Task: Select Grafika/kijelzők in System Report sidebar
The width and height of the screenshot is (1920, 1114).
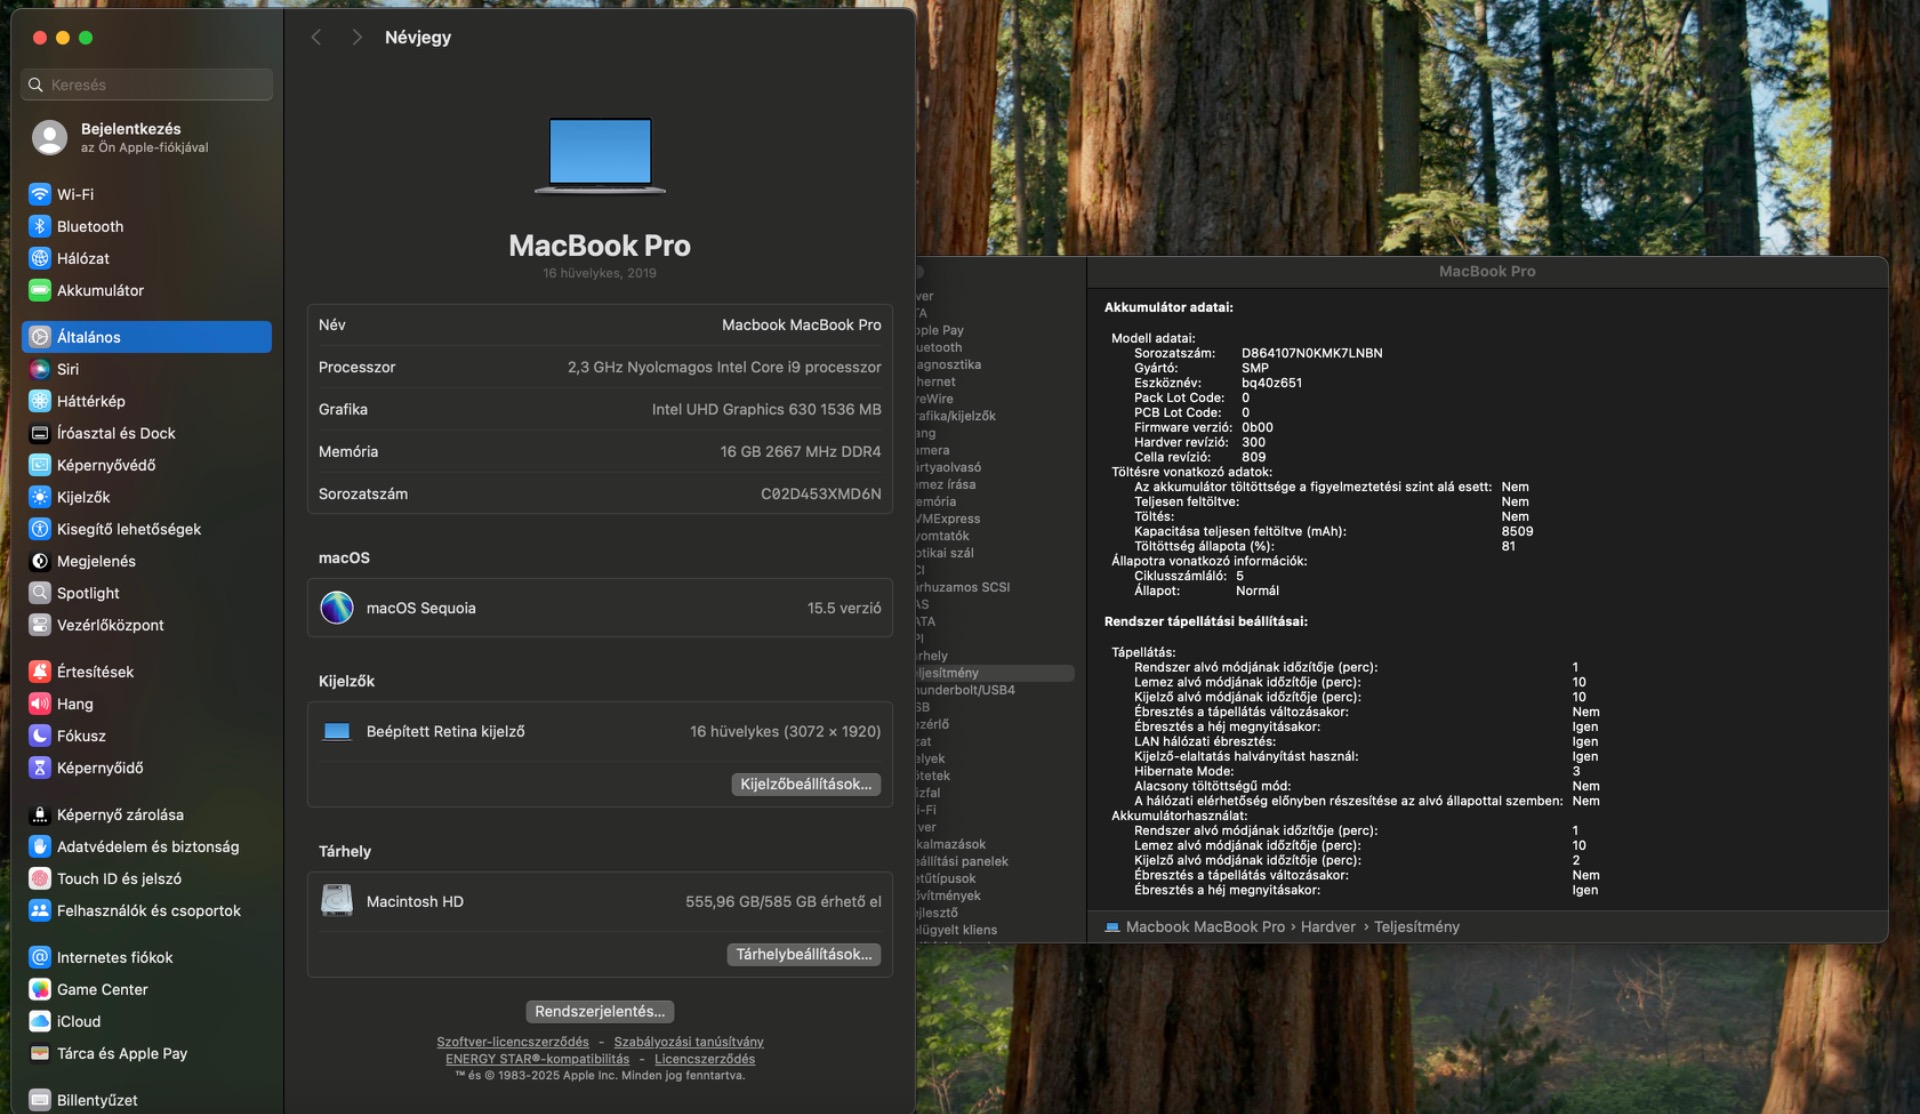Action: click(x=957, y=416)
